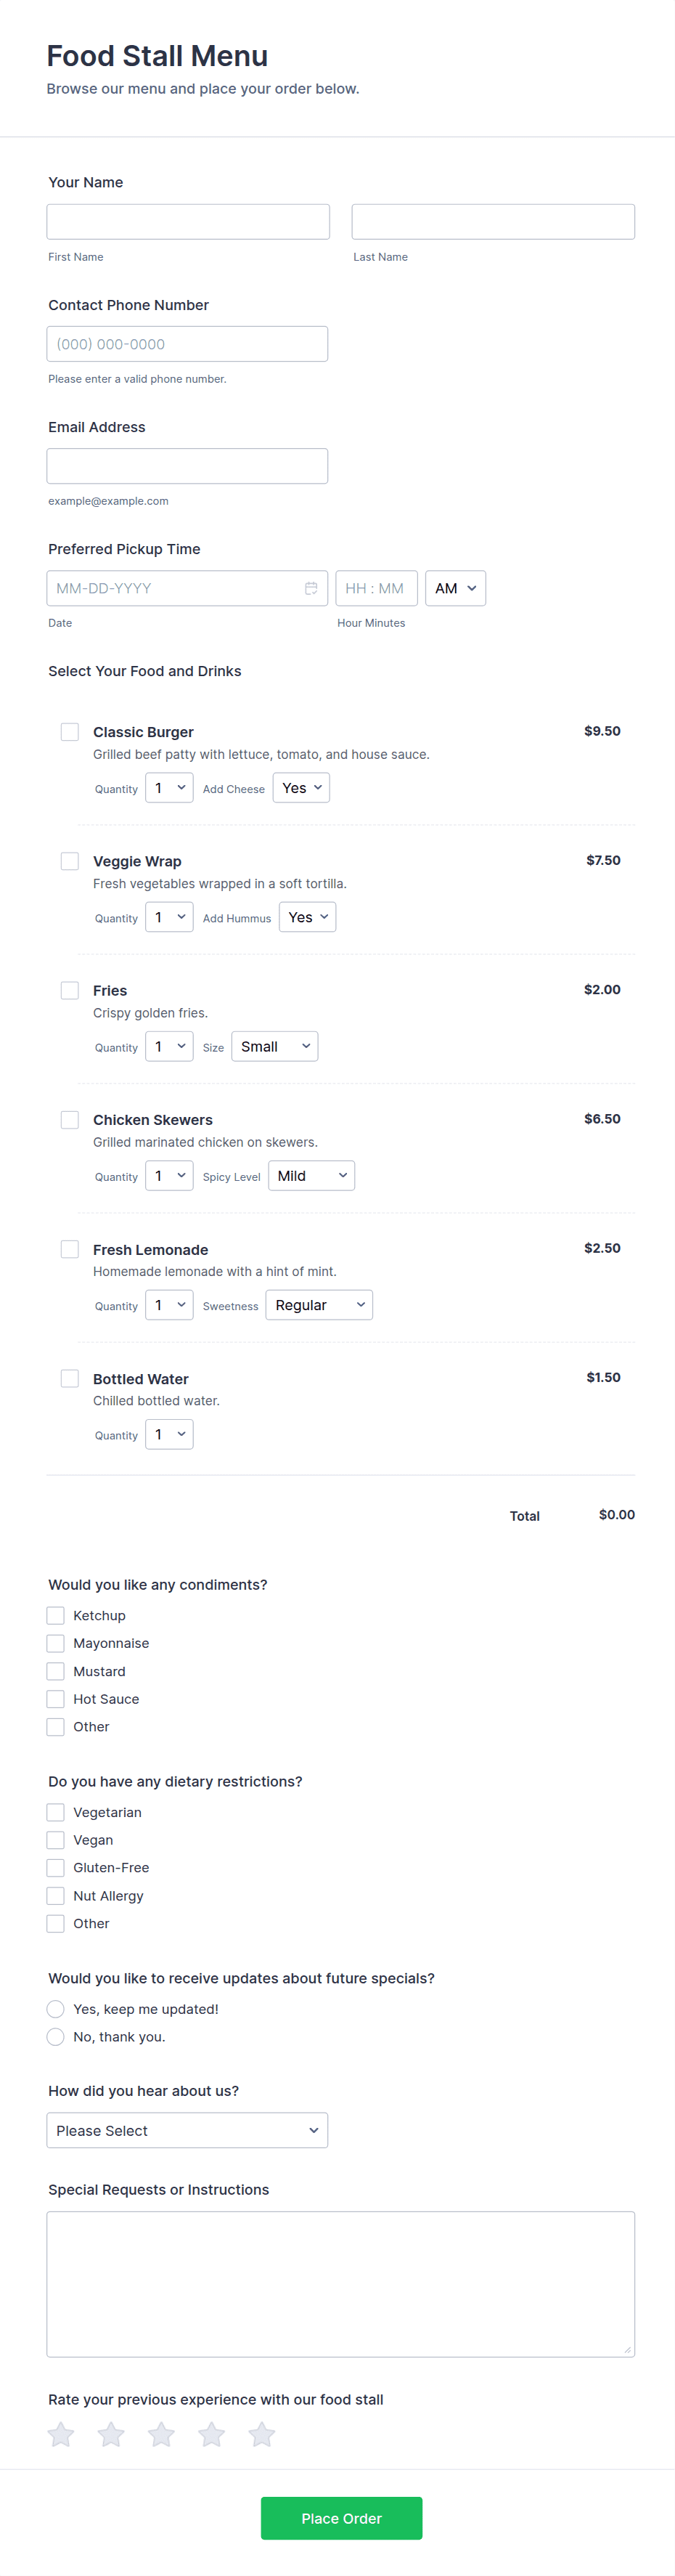Screen dimensions: 675x2576
Task: Select "No, thank you." radio option
Action: click(x=56, y=2037)
